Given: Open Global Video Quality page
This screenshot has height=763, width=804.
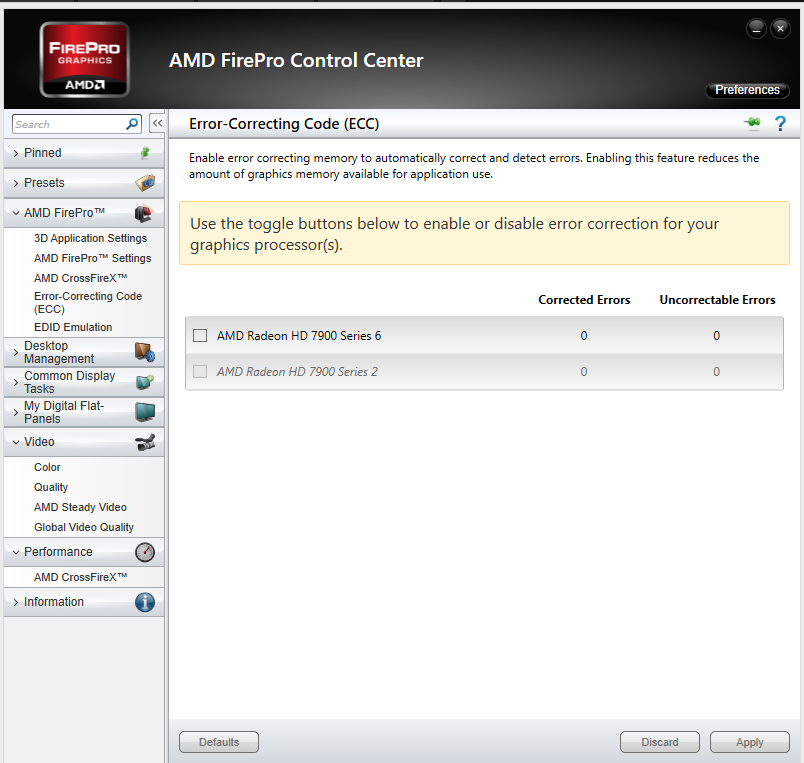Looking at the screenshot, I should 84,527.
